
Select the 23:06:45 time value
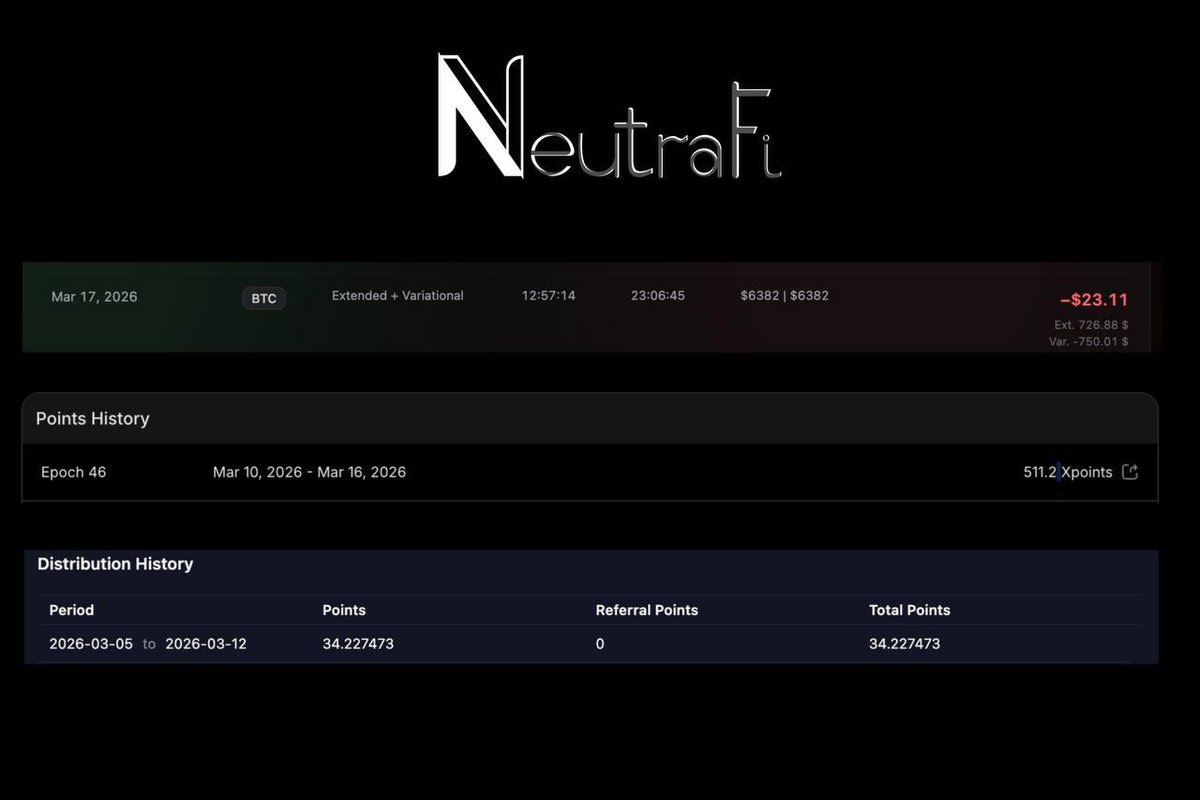point(658,296)
